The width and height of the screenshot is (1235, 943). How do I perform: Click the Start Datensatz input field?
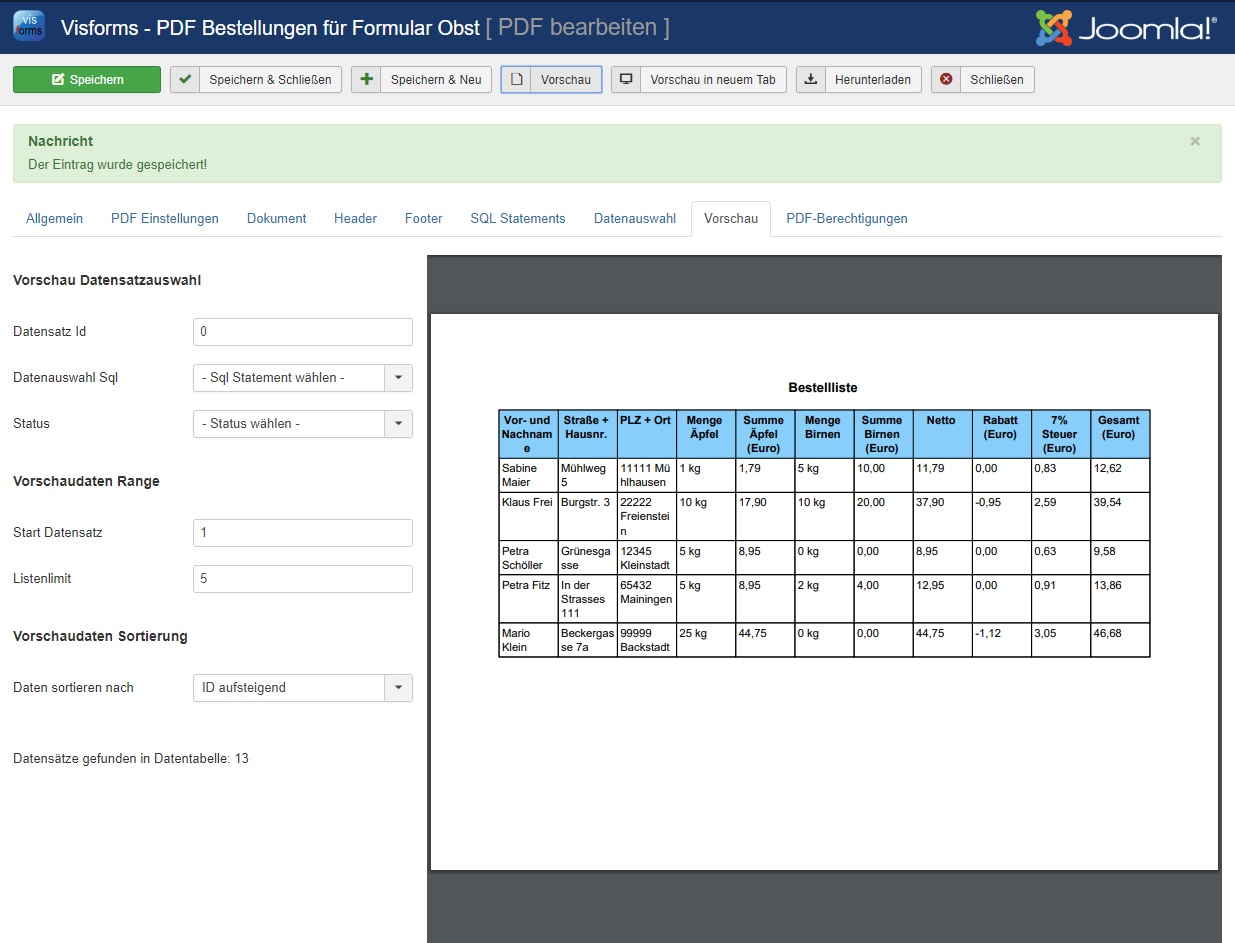pyautogui.click(x=302, y=533)
